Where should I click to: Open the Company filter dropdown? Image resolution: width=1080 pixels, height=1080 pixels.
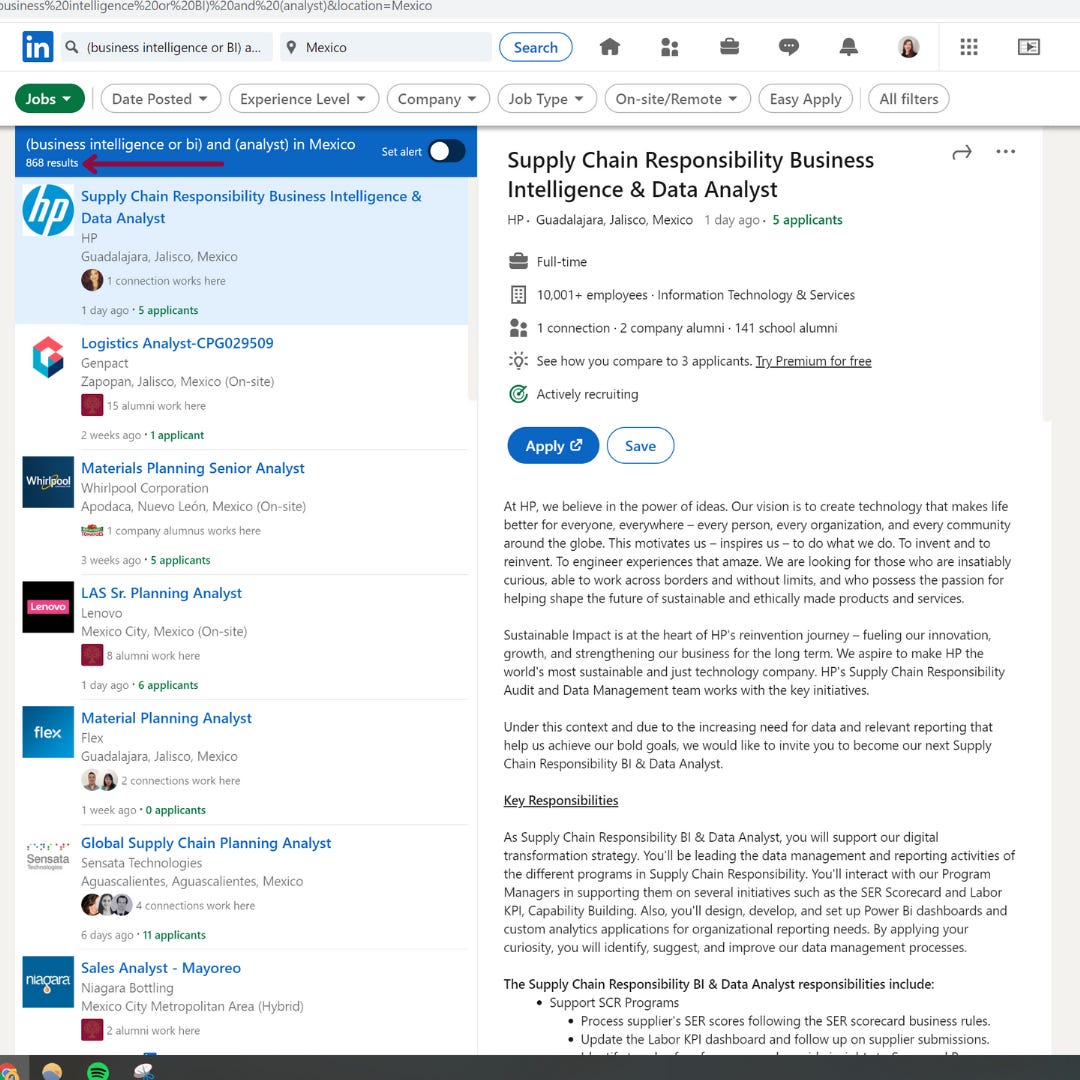click(x=437, y=98)
